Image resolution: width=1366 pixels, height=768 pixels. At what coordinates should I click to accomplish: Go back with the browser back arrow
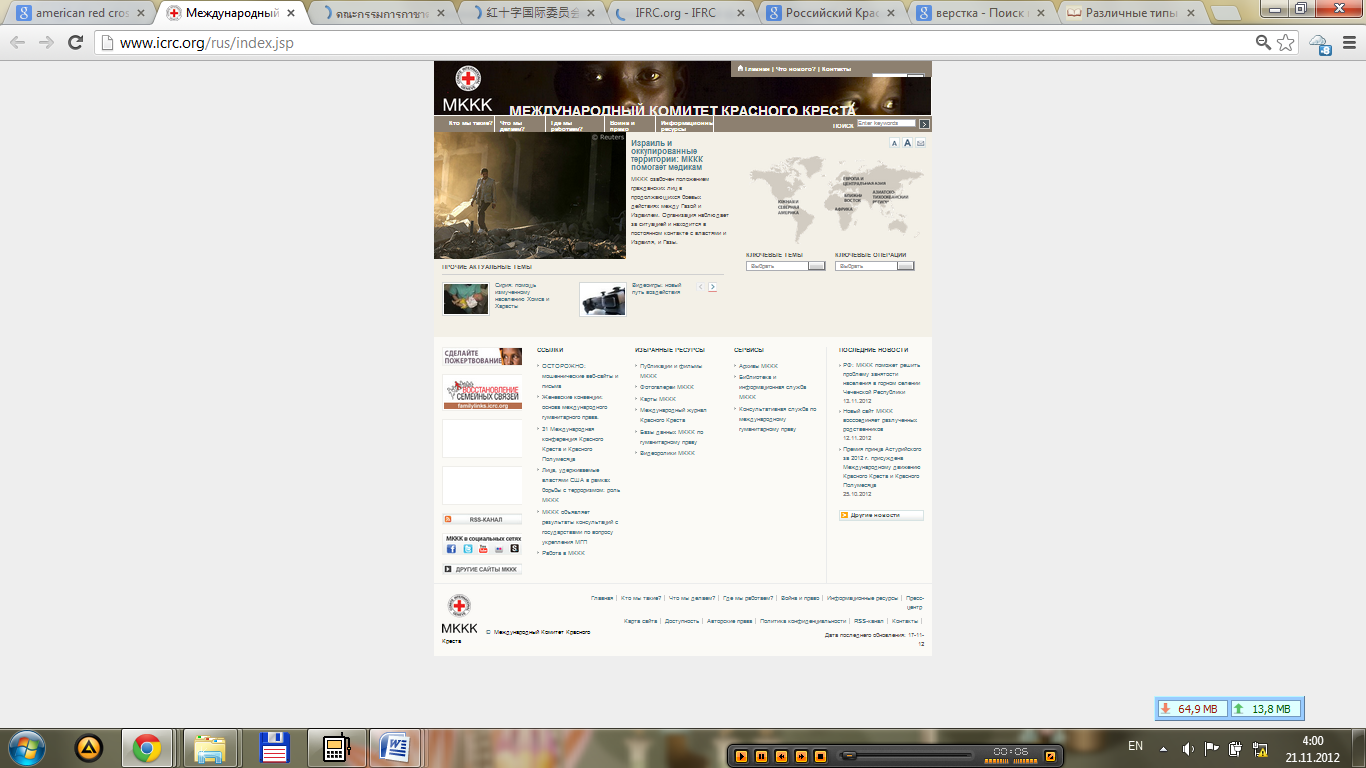pyautogui.click(x=18, y=43)
